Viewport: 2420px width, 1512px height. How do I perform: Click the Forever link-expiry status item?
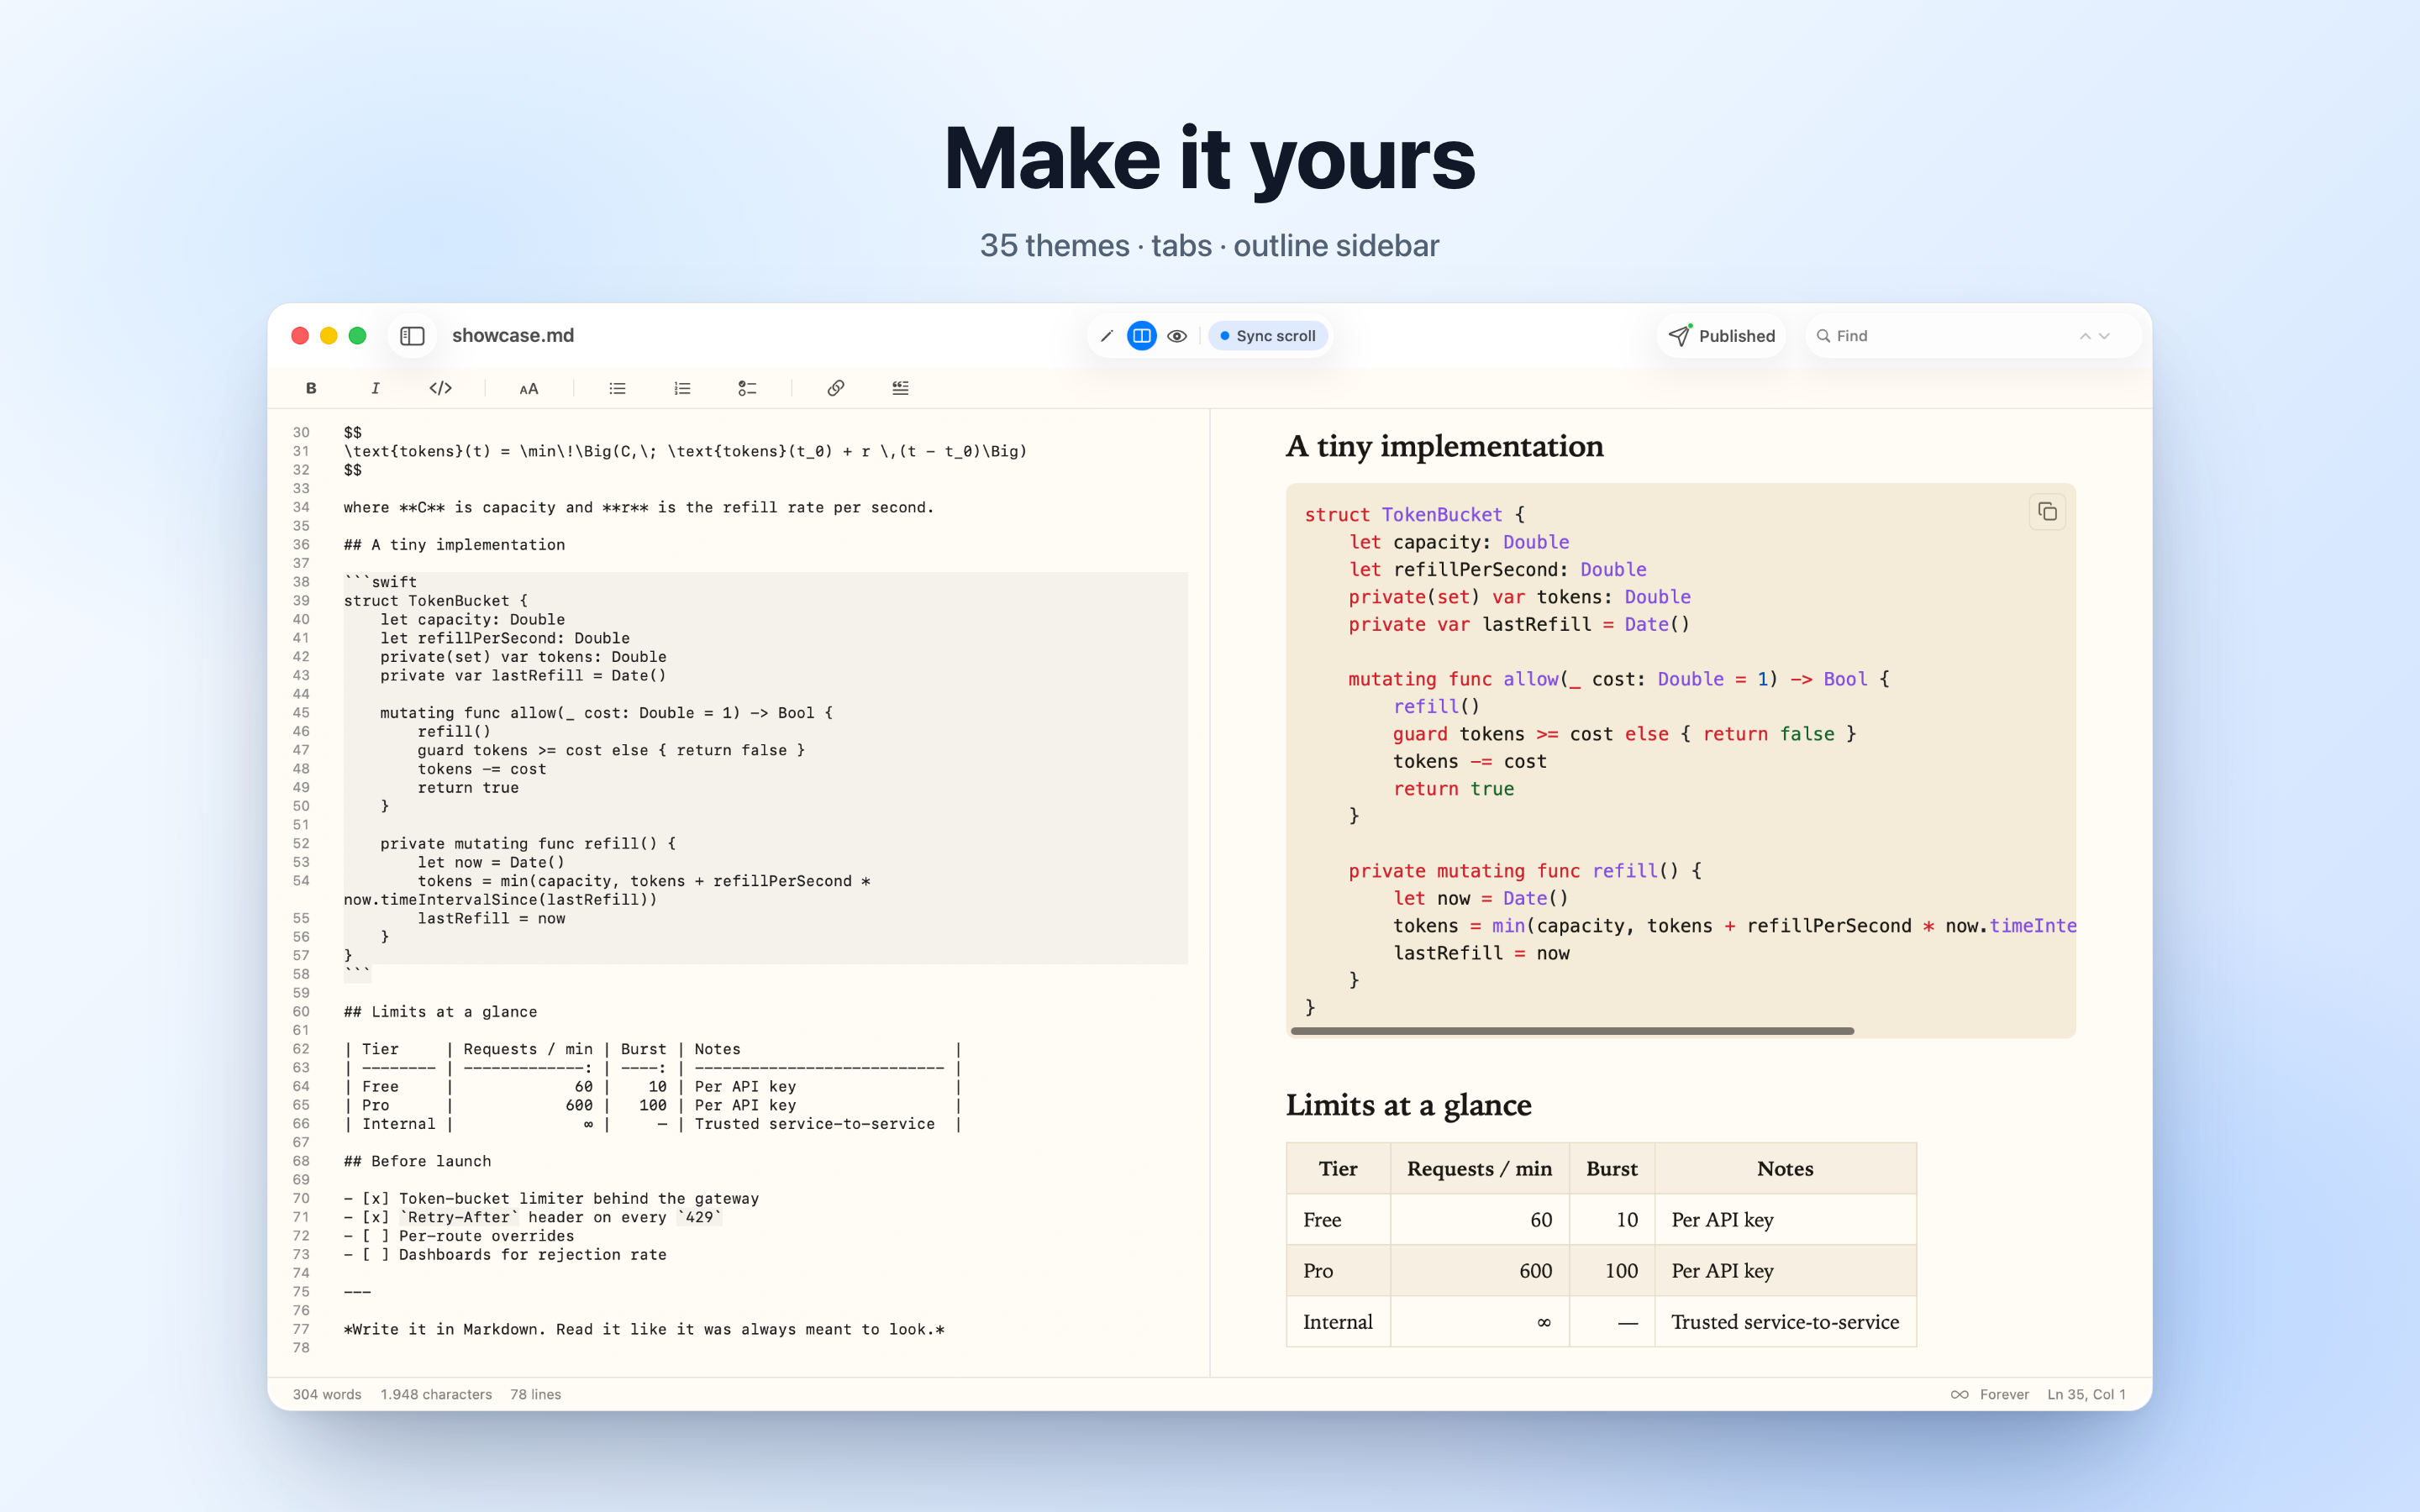click(1989, 1394)
